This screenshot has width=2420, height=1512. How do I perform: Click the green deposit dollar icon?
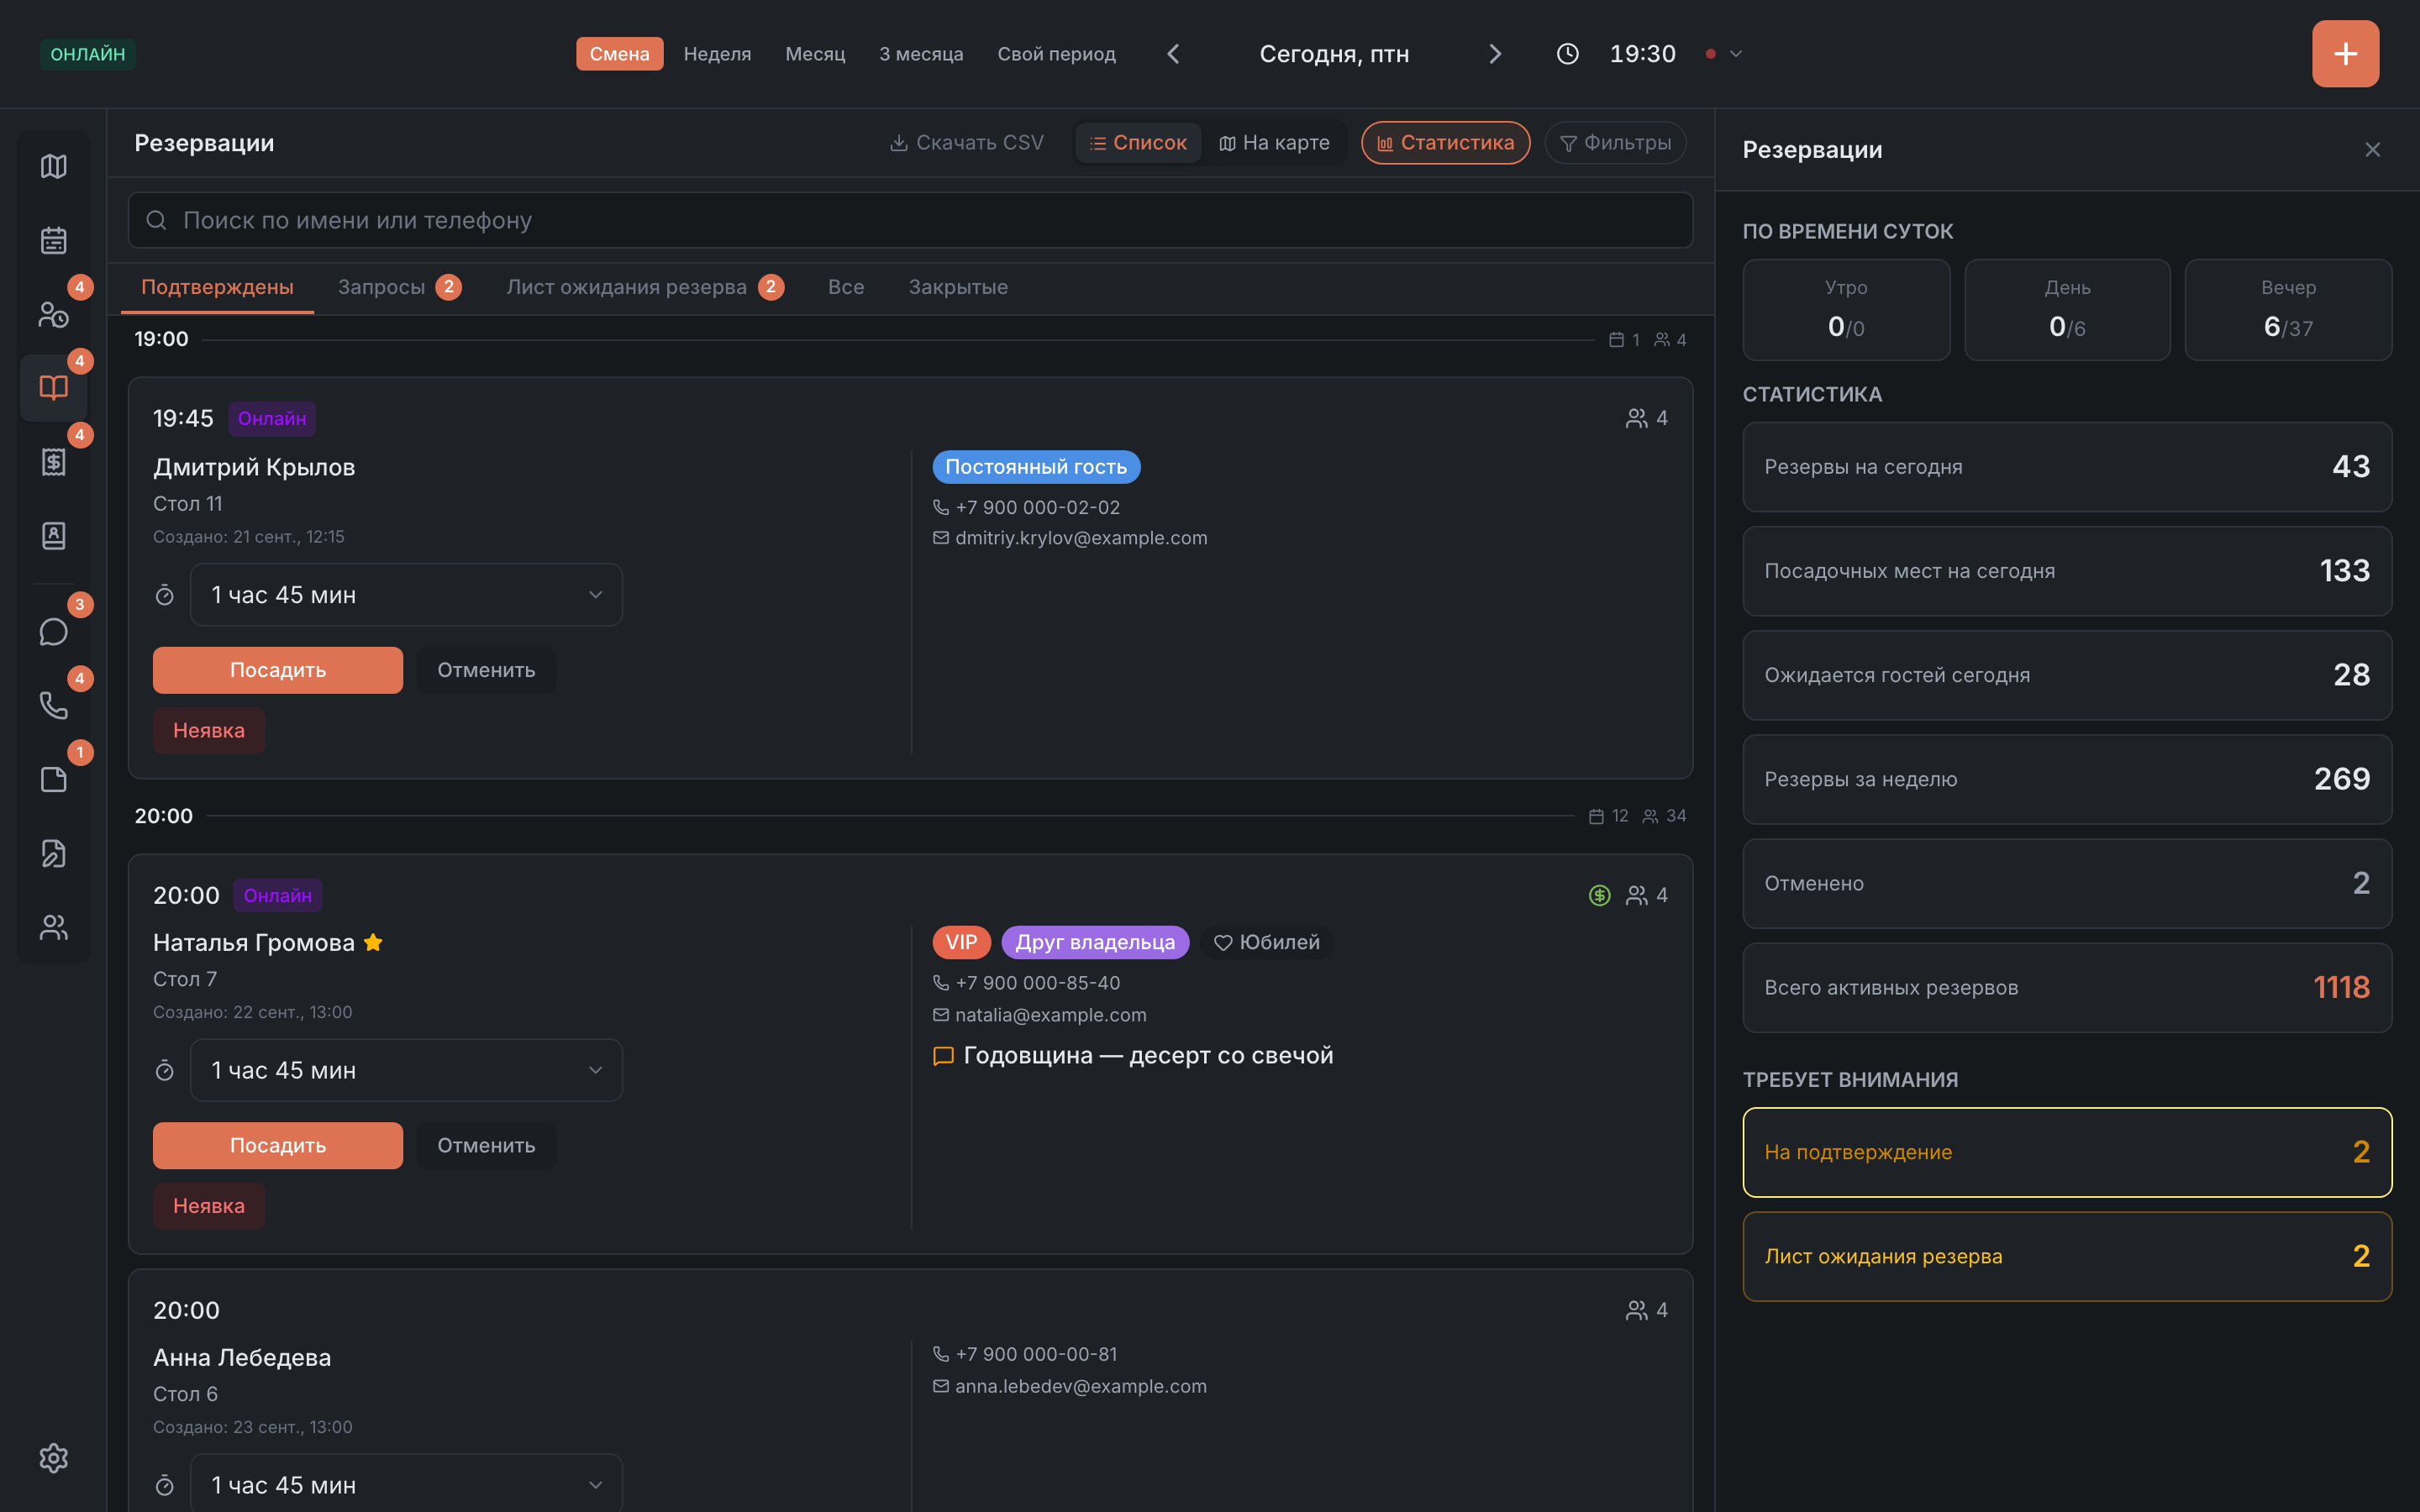point(1599,895)
